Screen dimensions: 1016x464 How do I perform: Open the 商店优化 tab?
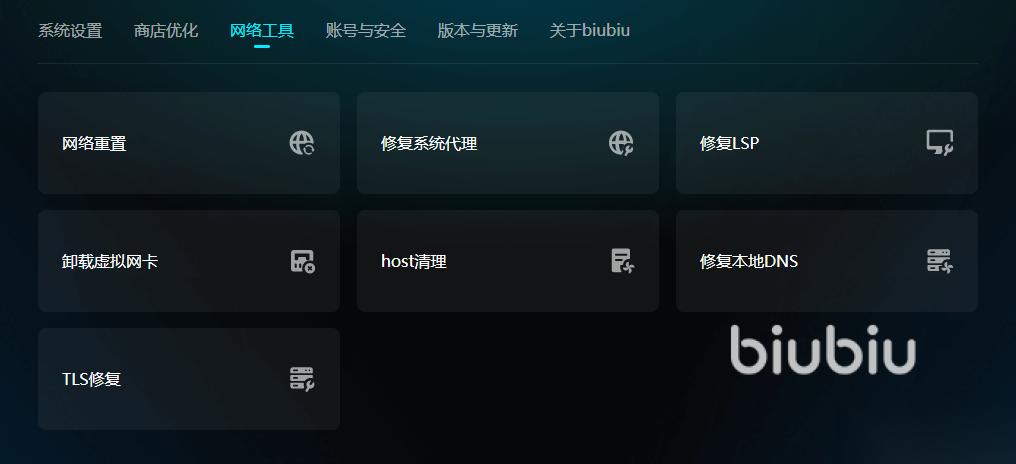coord(166,30)
